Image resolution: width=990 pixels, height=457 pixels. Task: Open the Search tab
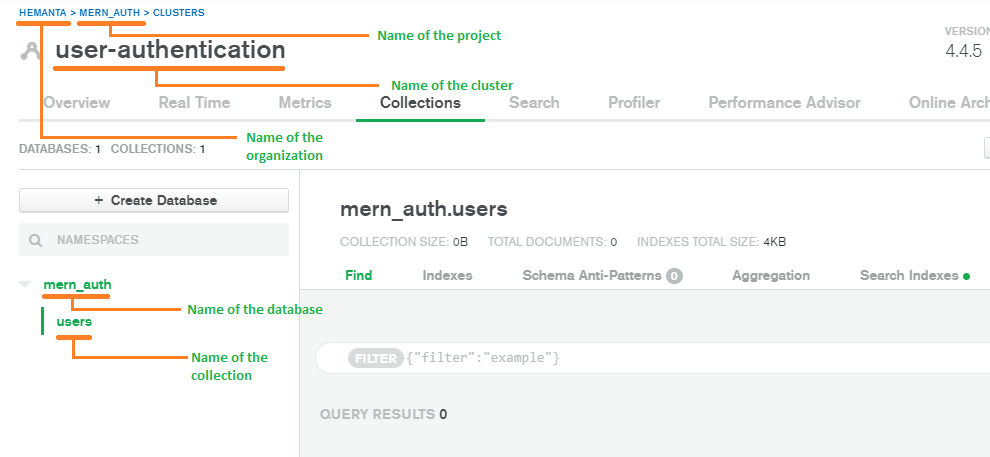(534, 102)
